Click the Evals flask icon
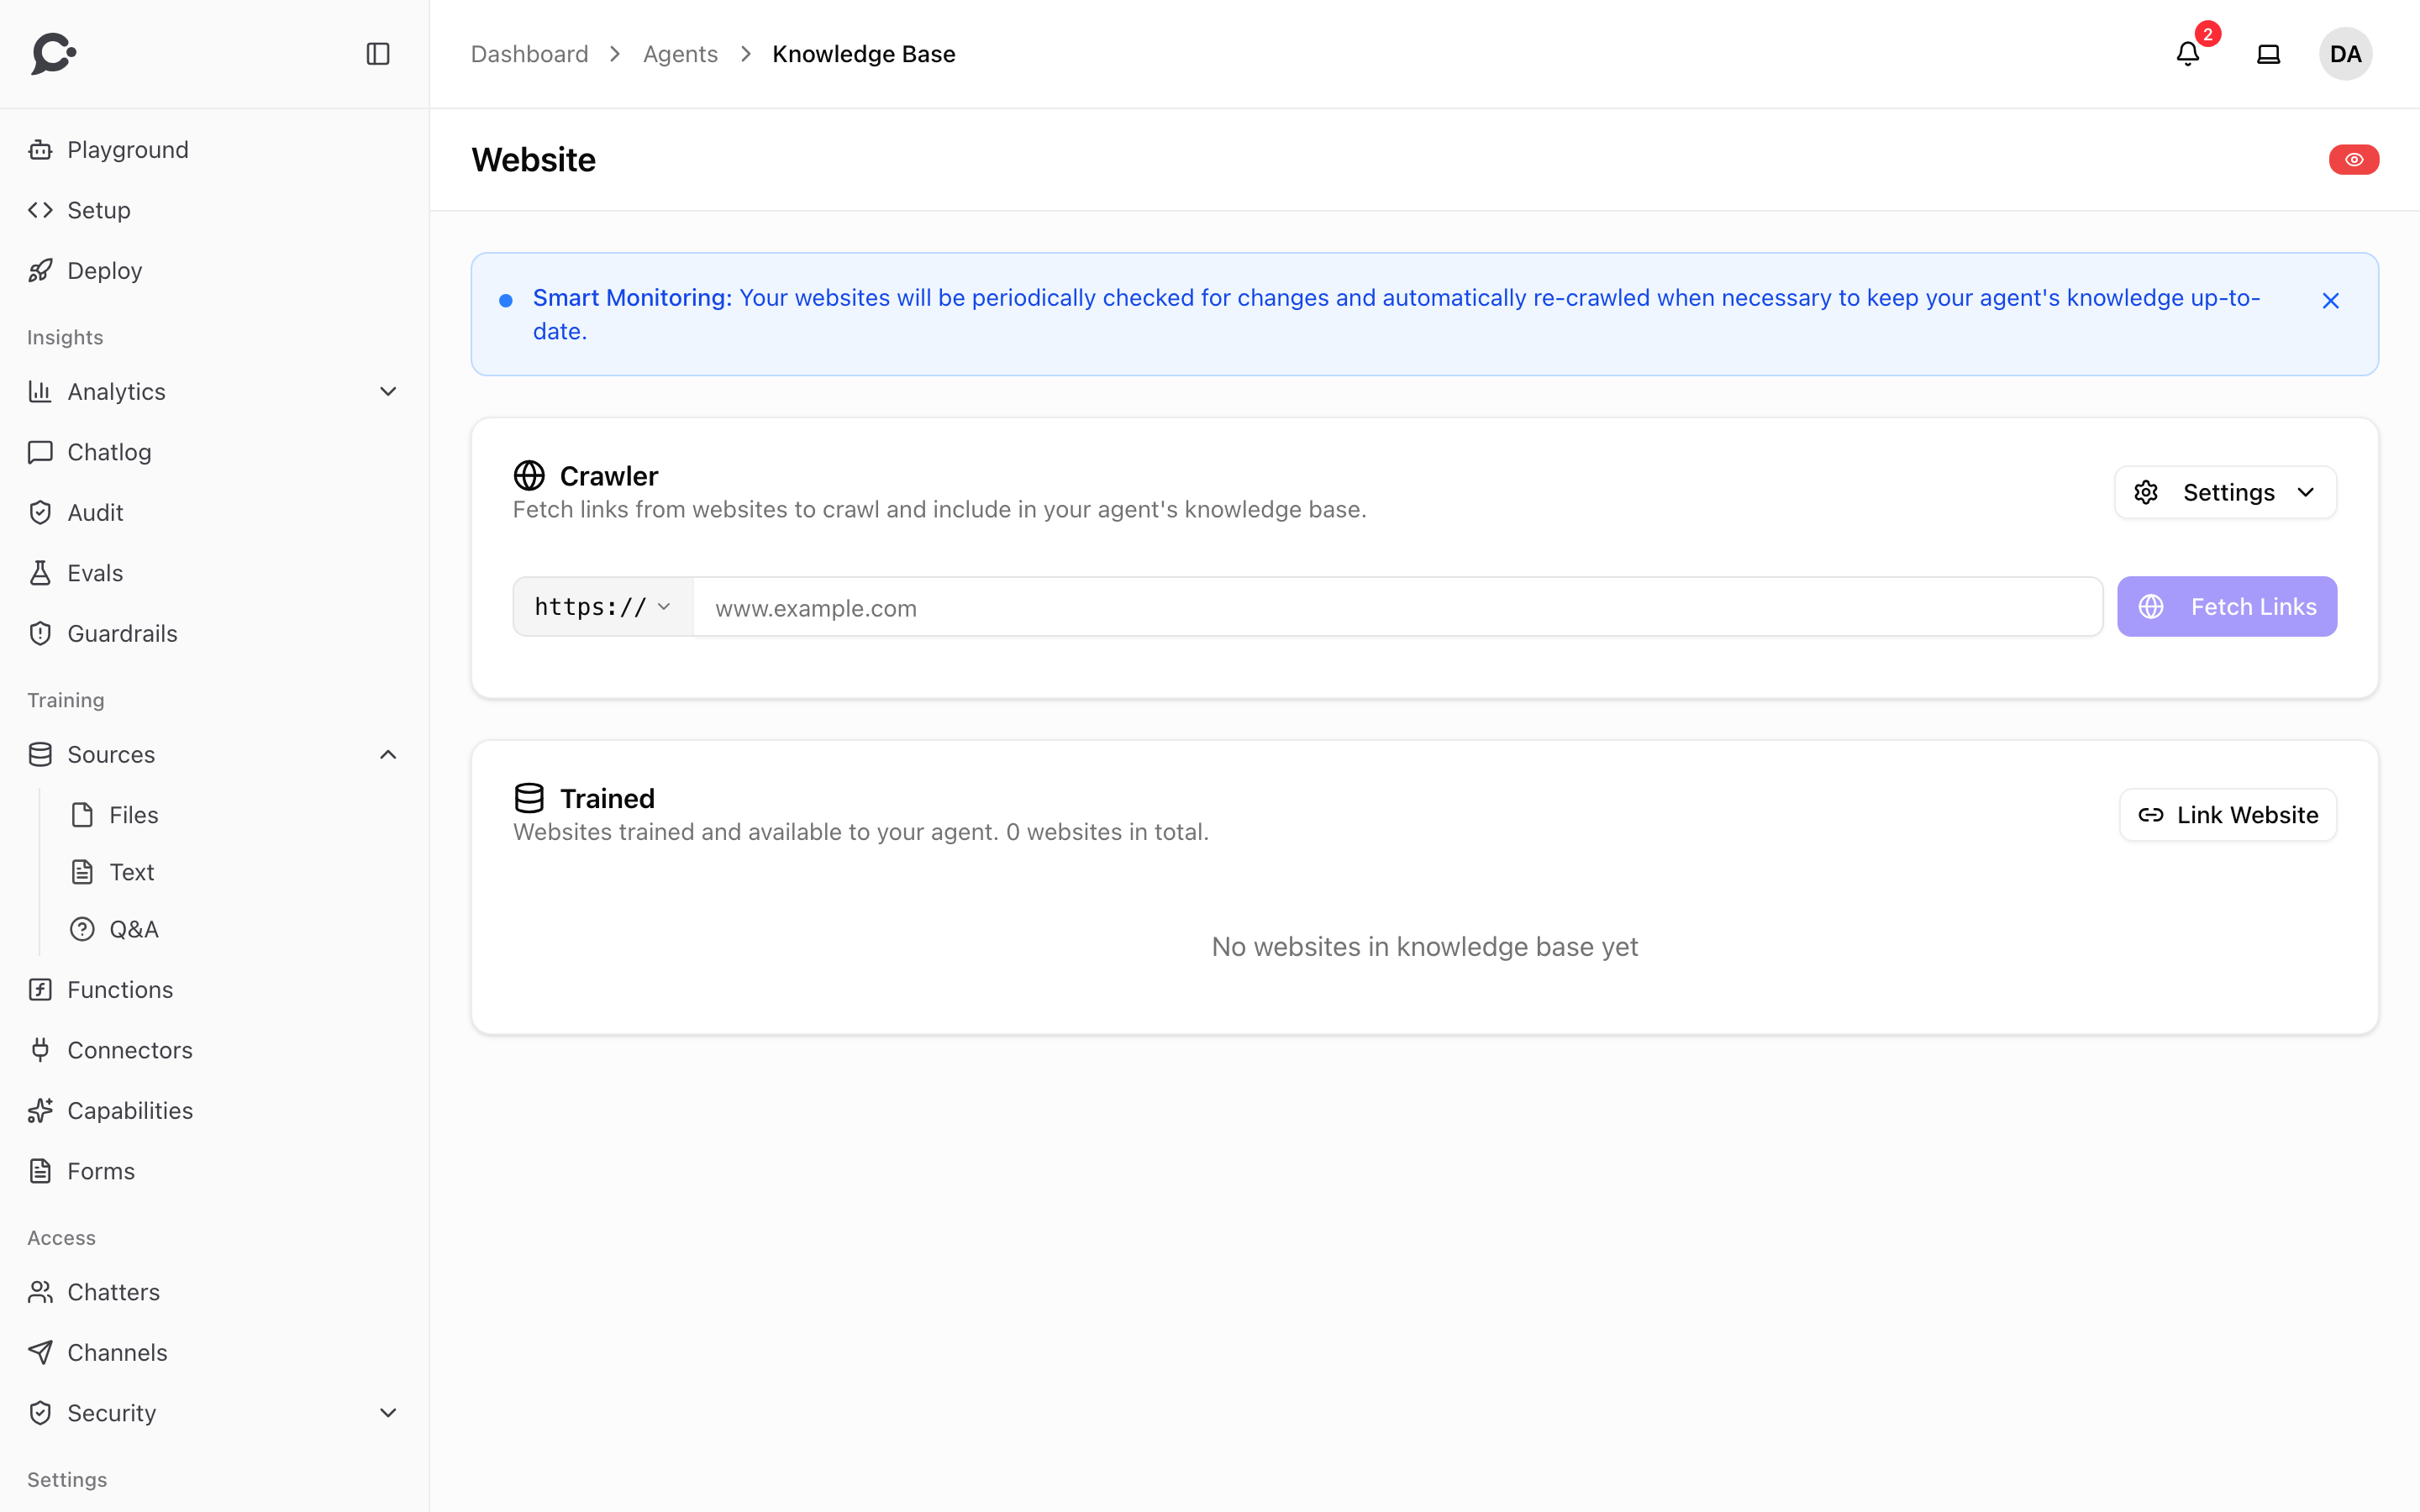The height and width of the screenshot is (1512, 2420). 40,573
